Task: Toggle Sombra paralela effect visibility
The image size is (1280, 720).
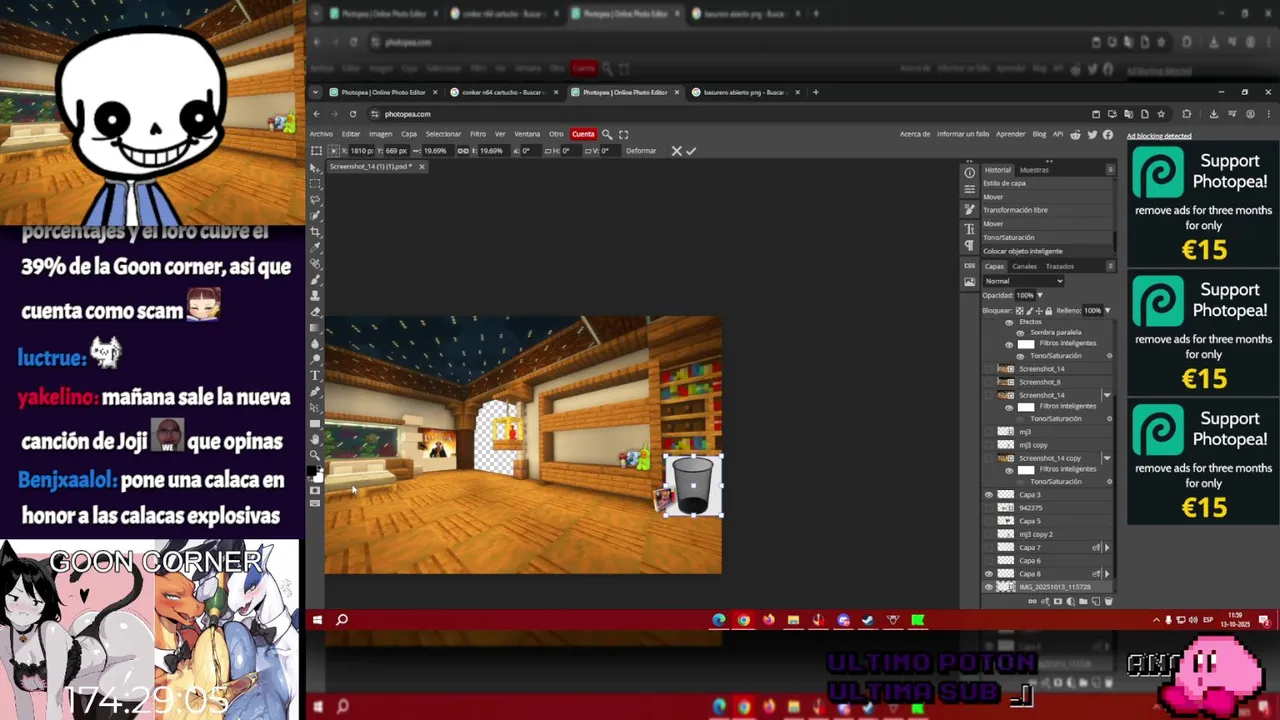Action: click(1021, 332)
